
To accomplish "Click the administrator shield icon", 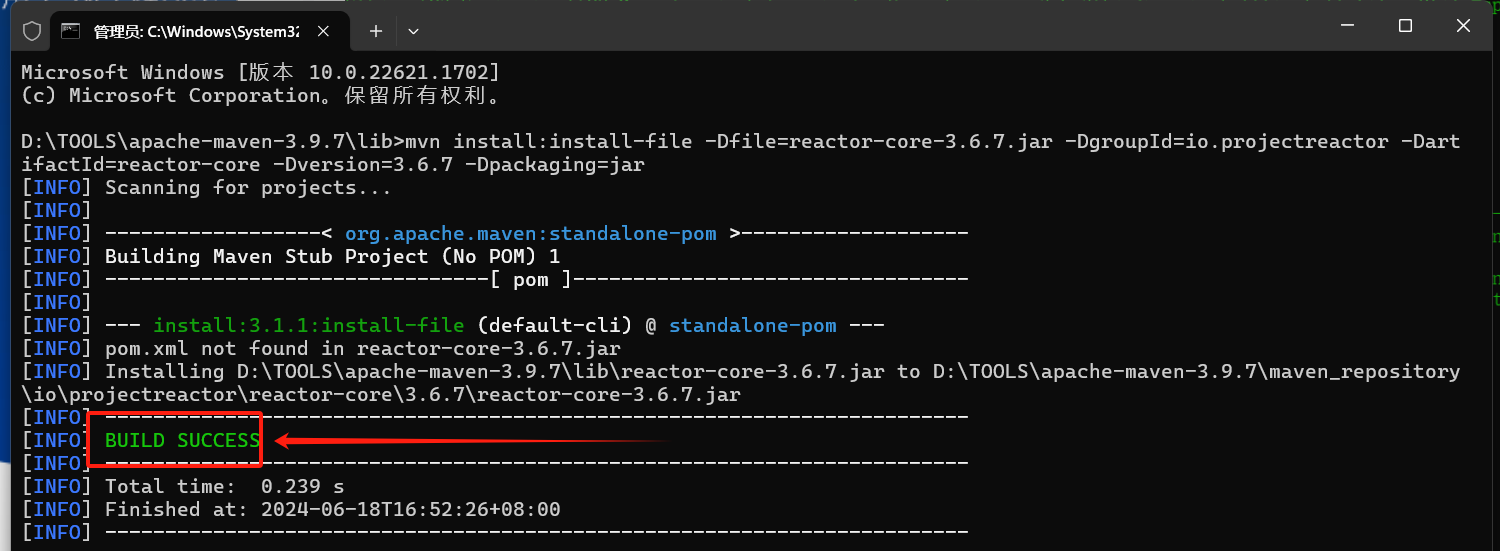I will [x=32, y=31].
